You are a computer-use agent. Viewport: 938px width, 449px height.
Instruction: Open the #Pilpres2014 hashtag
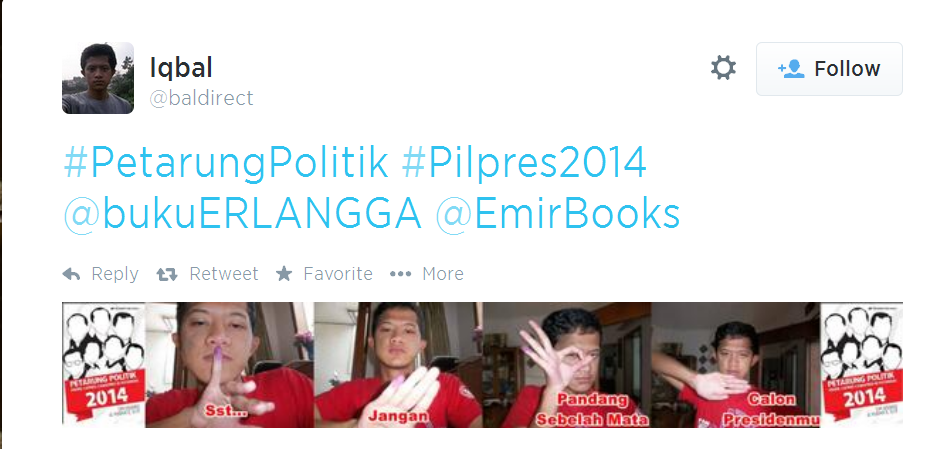click(x=524, y=163)
